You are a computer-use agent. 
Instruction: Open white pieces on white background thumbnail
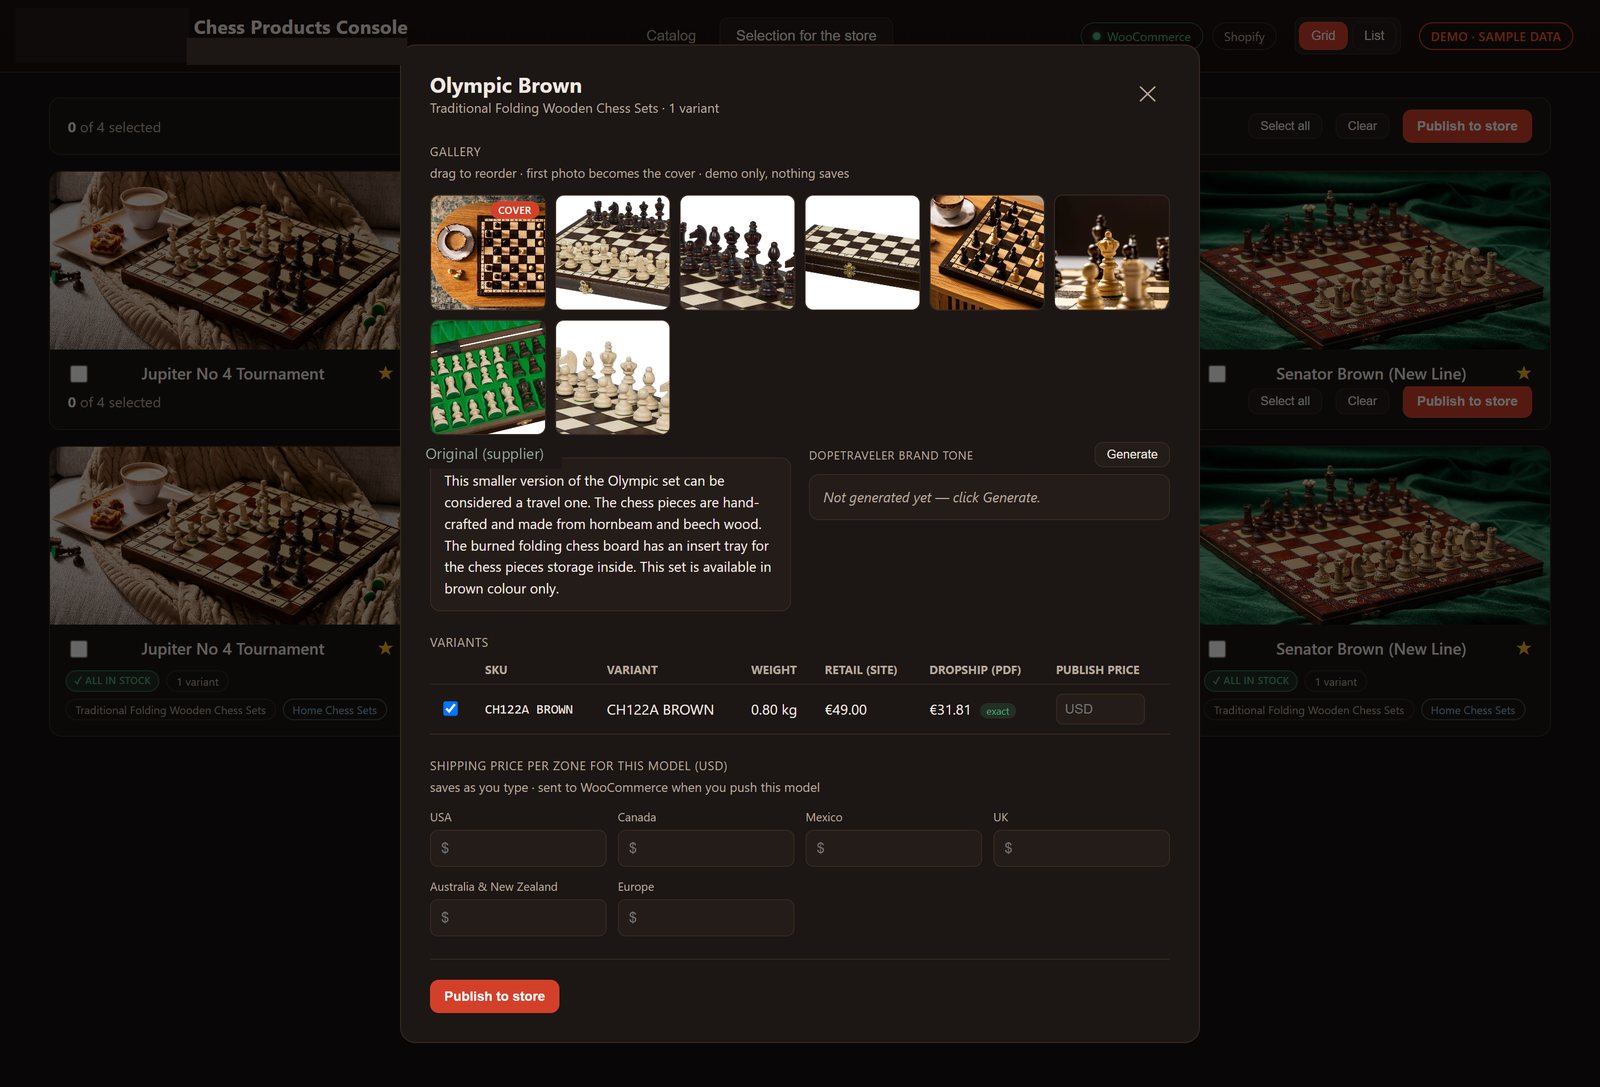[613, 377]
